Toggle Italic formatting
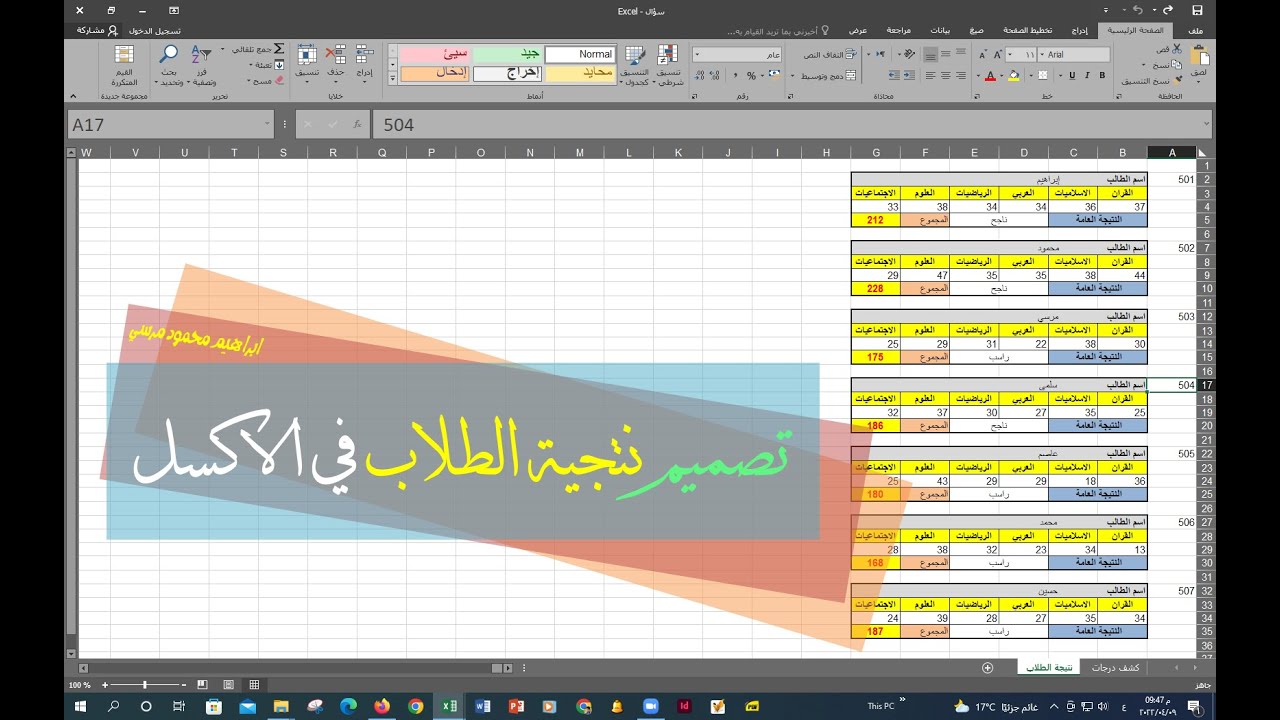This screenshot has width=1280, height=720. click(1087, 75)
